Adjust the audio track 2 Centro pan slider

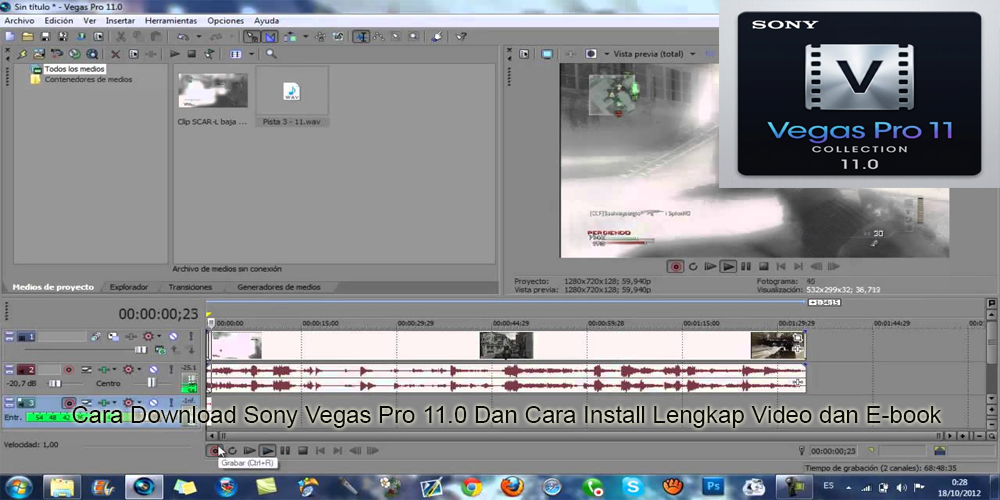[152, 383]
